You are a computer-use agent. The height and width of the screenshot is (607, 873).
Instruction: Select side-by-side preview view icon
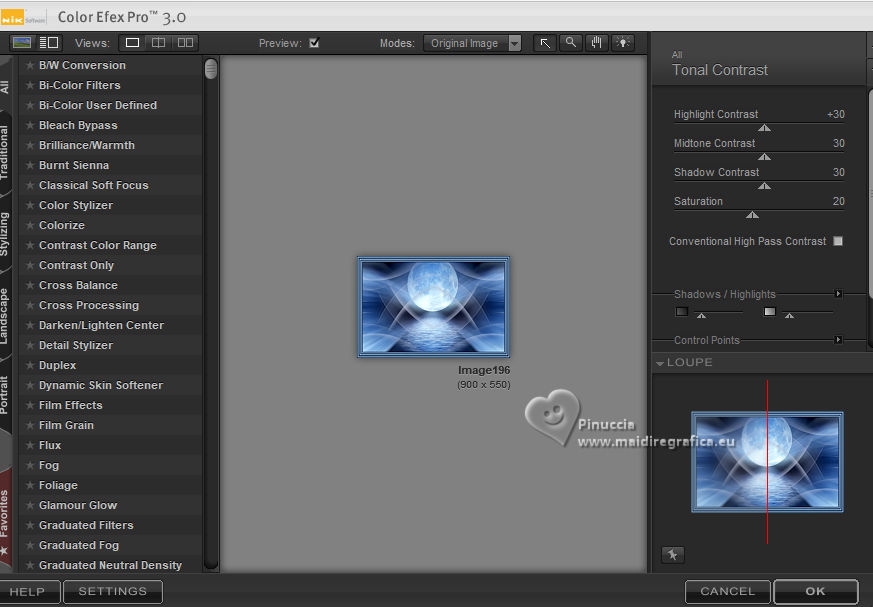[185, 43]
